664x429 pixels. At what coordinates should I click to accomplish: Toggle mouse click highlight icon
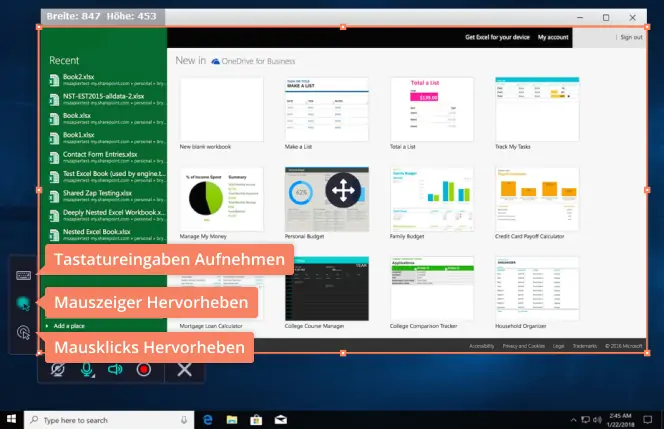23,332
